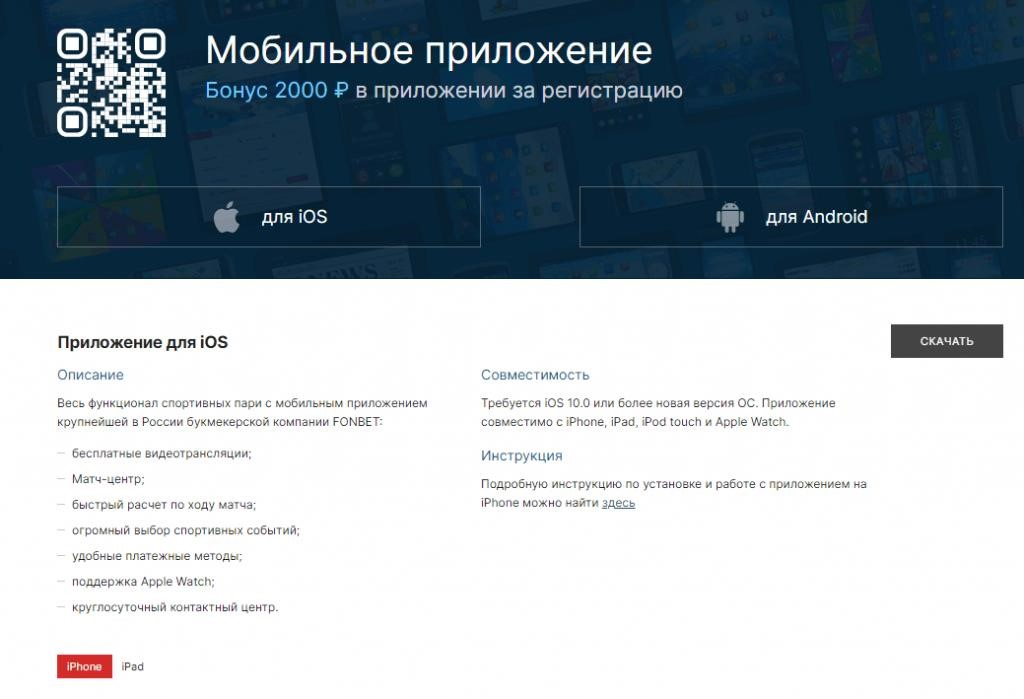Screen dimensions: 1024x699
Task: Click "быстрый расчет по ходу матча" item
Action: coord(164,505)
